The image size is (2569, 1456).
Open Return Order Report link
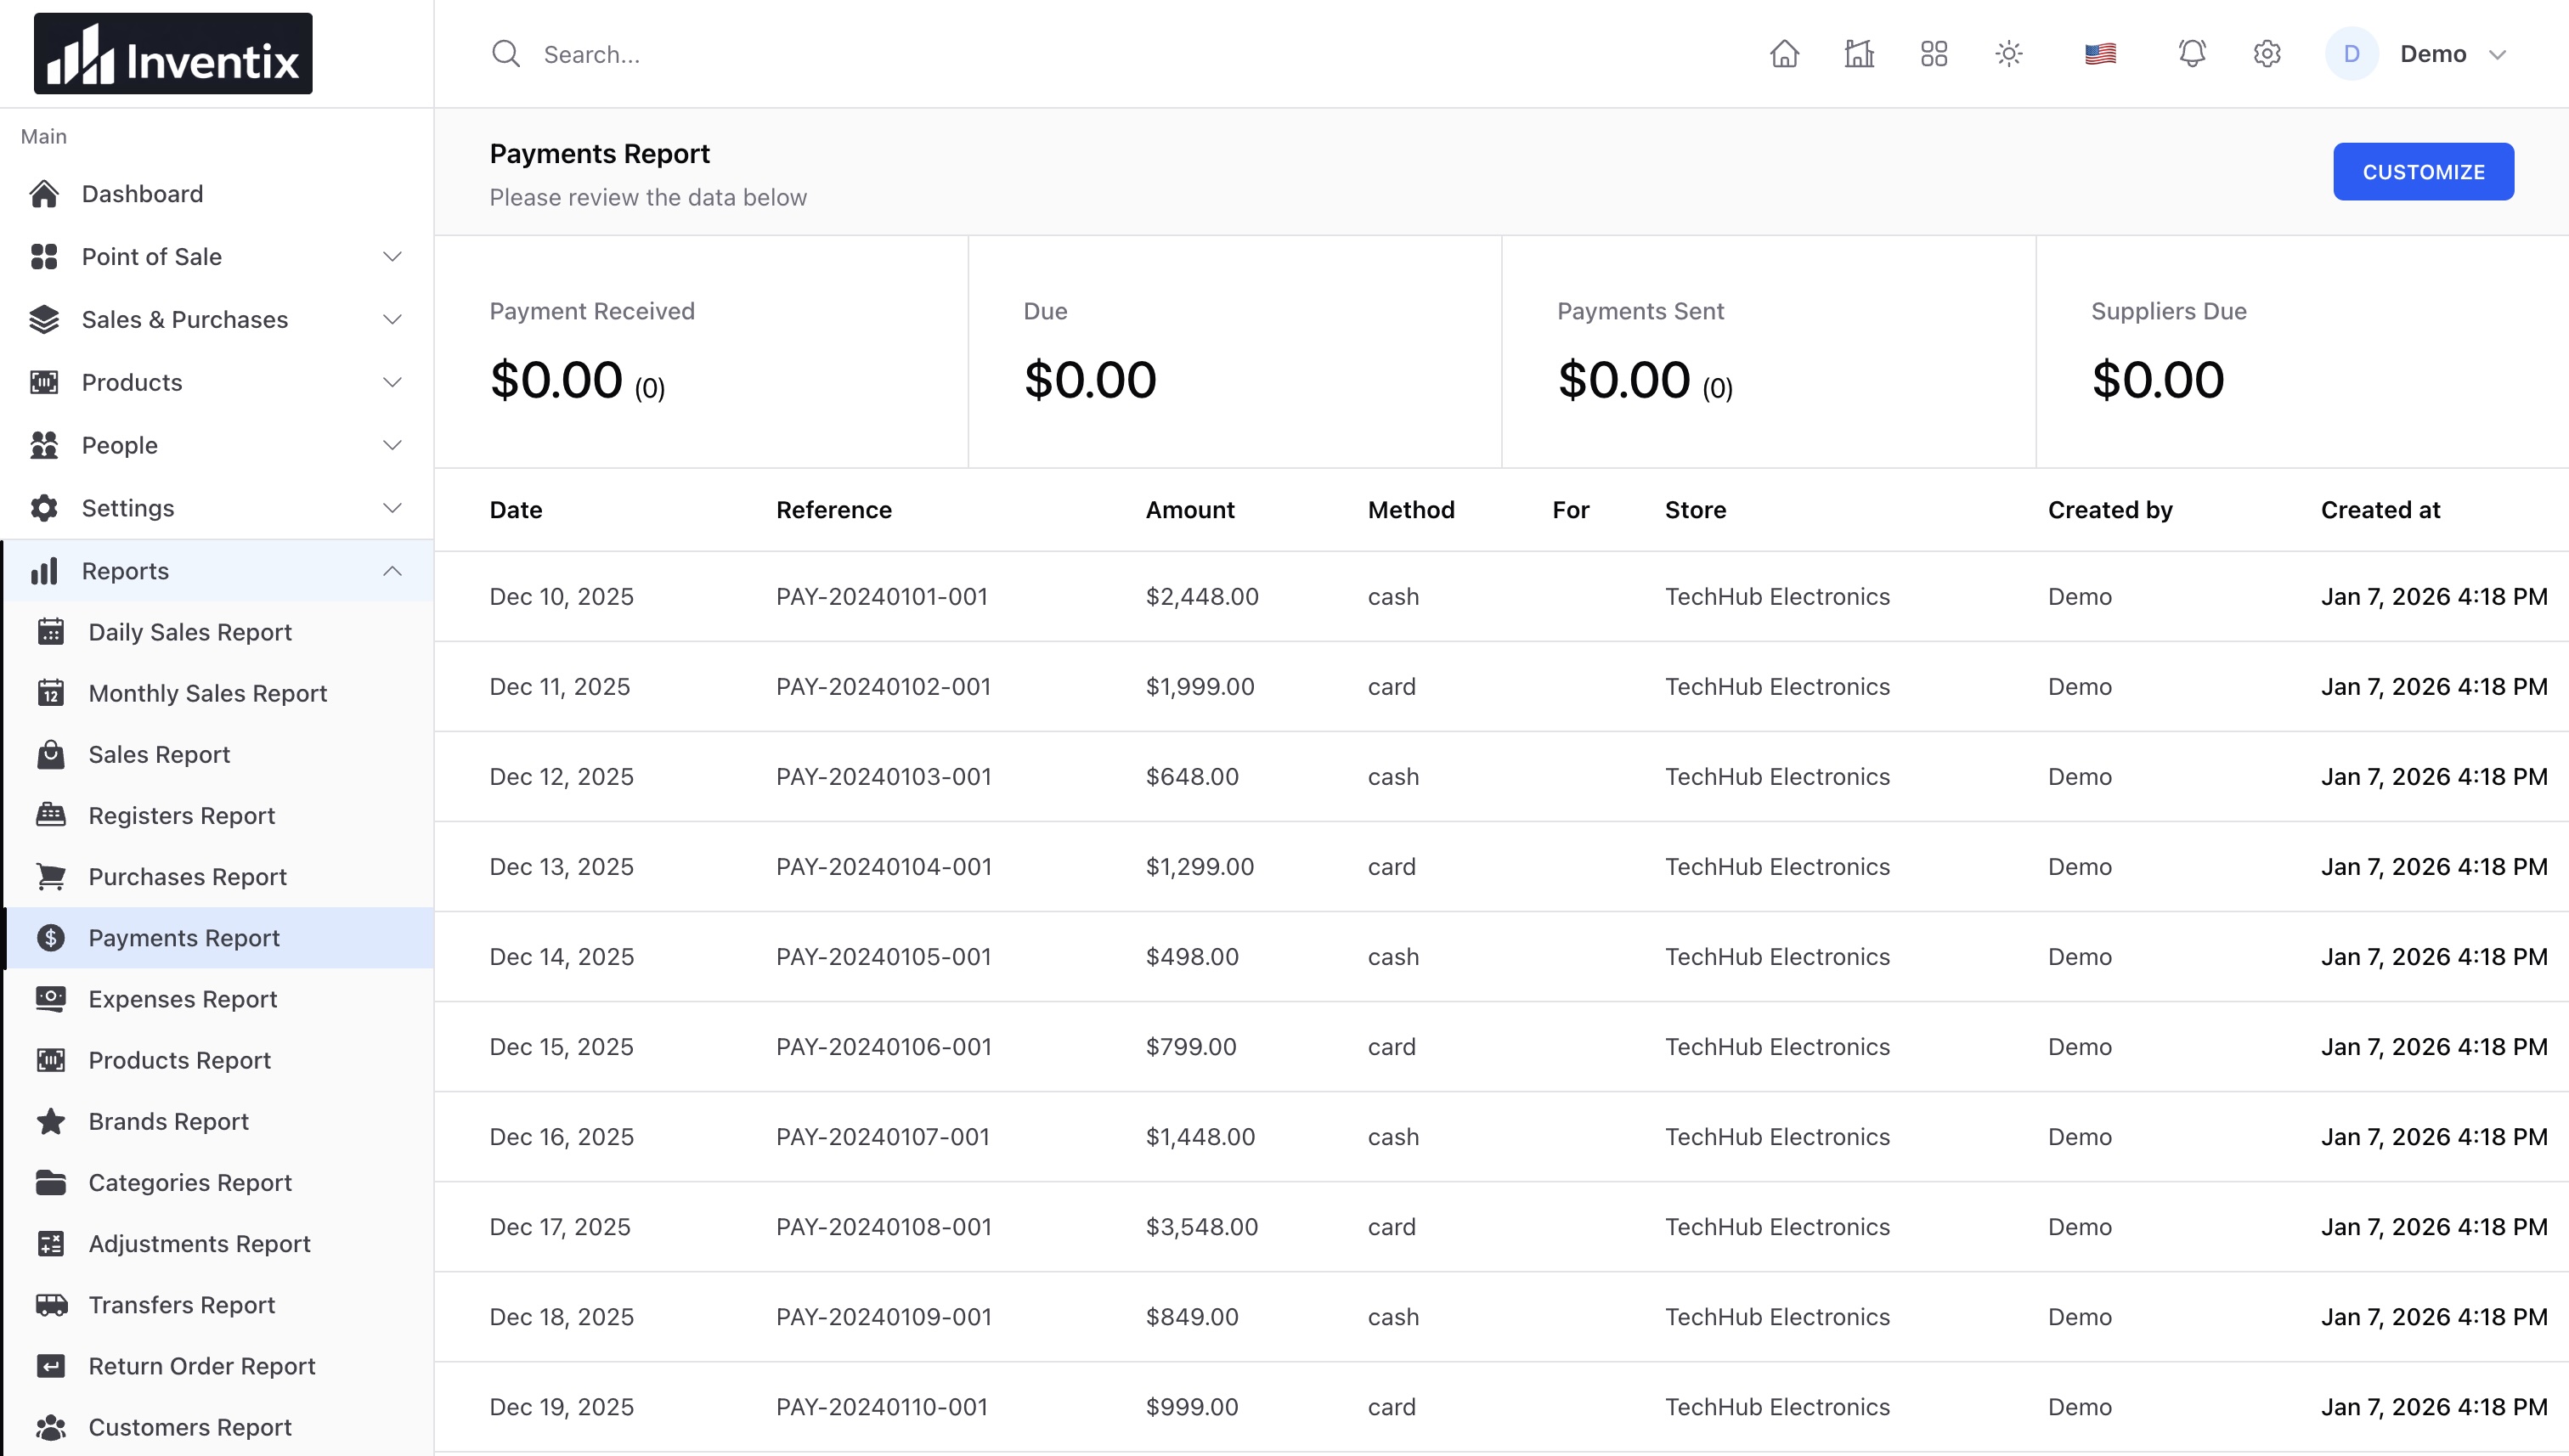tap(201, 1366)
